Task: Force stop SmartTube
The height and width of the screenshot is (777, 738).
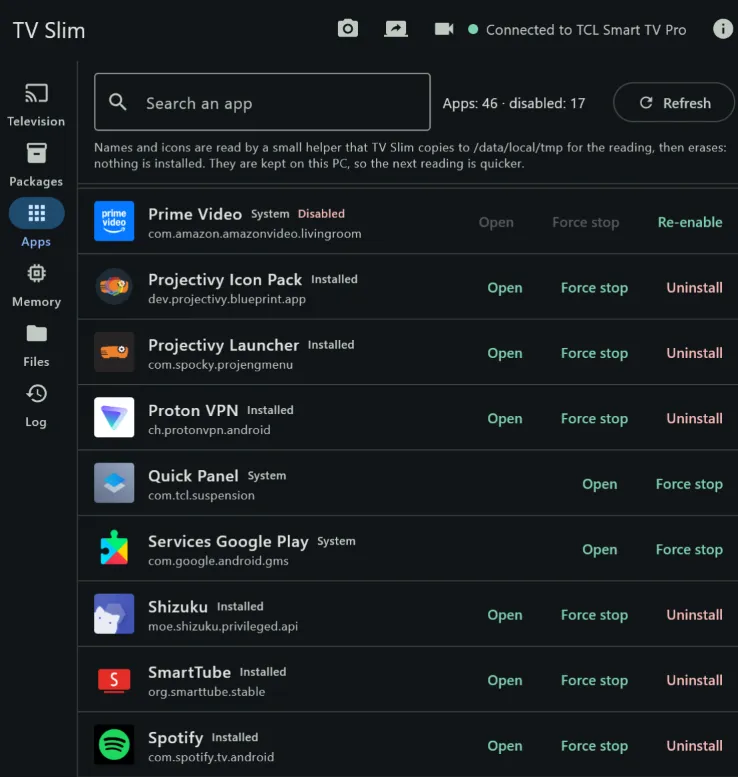Action: pos(594,680)
